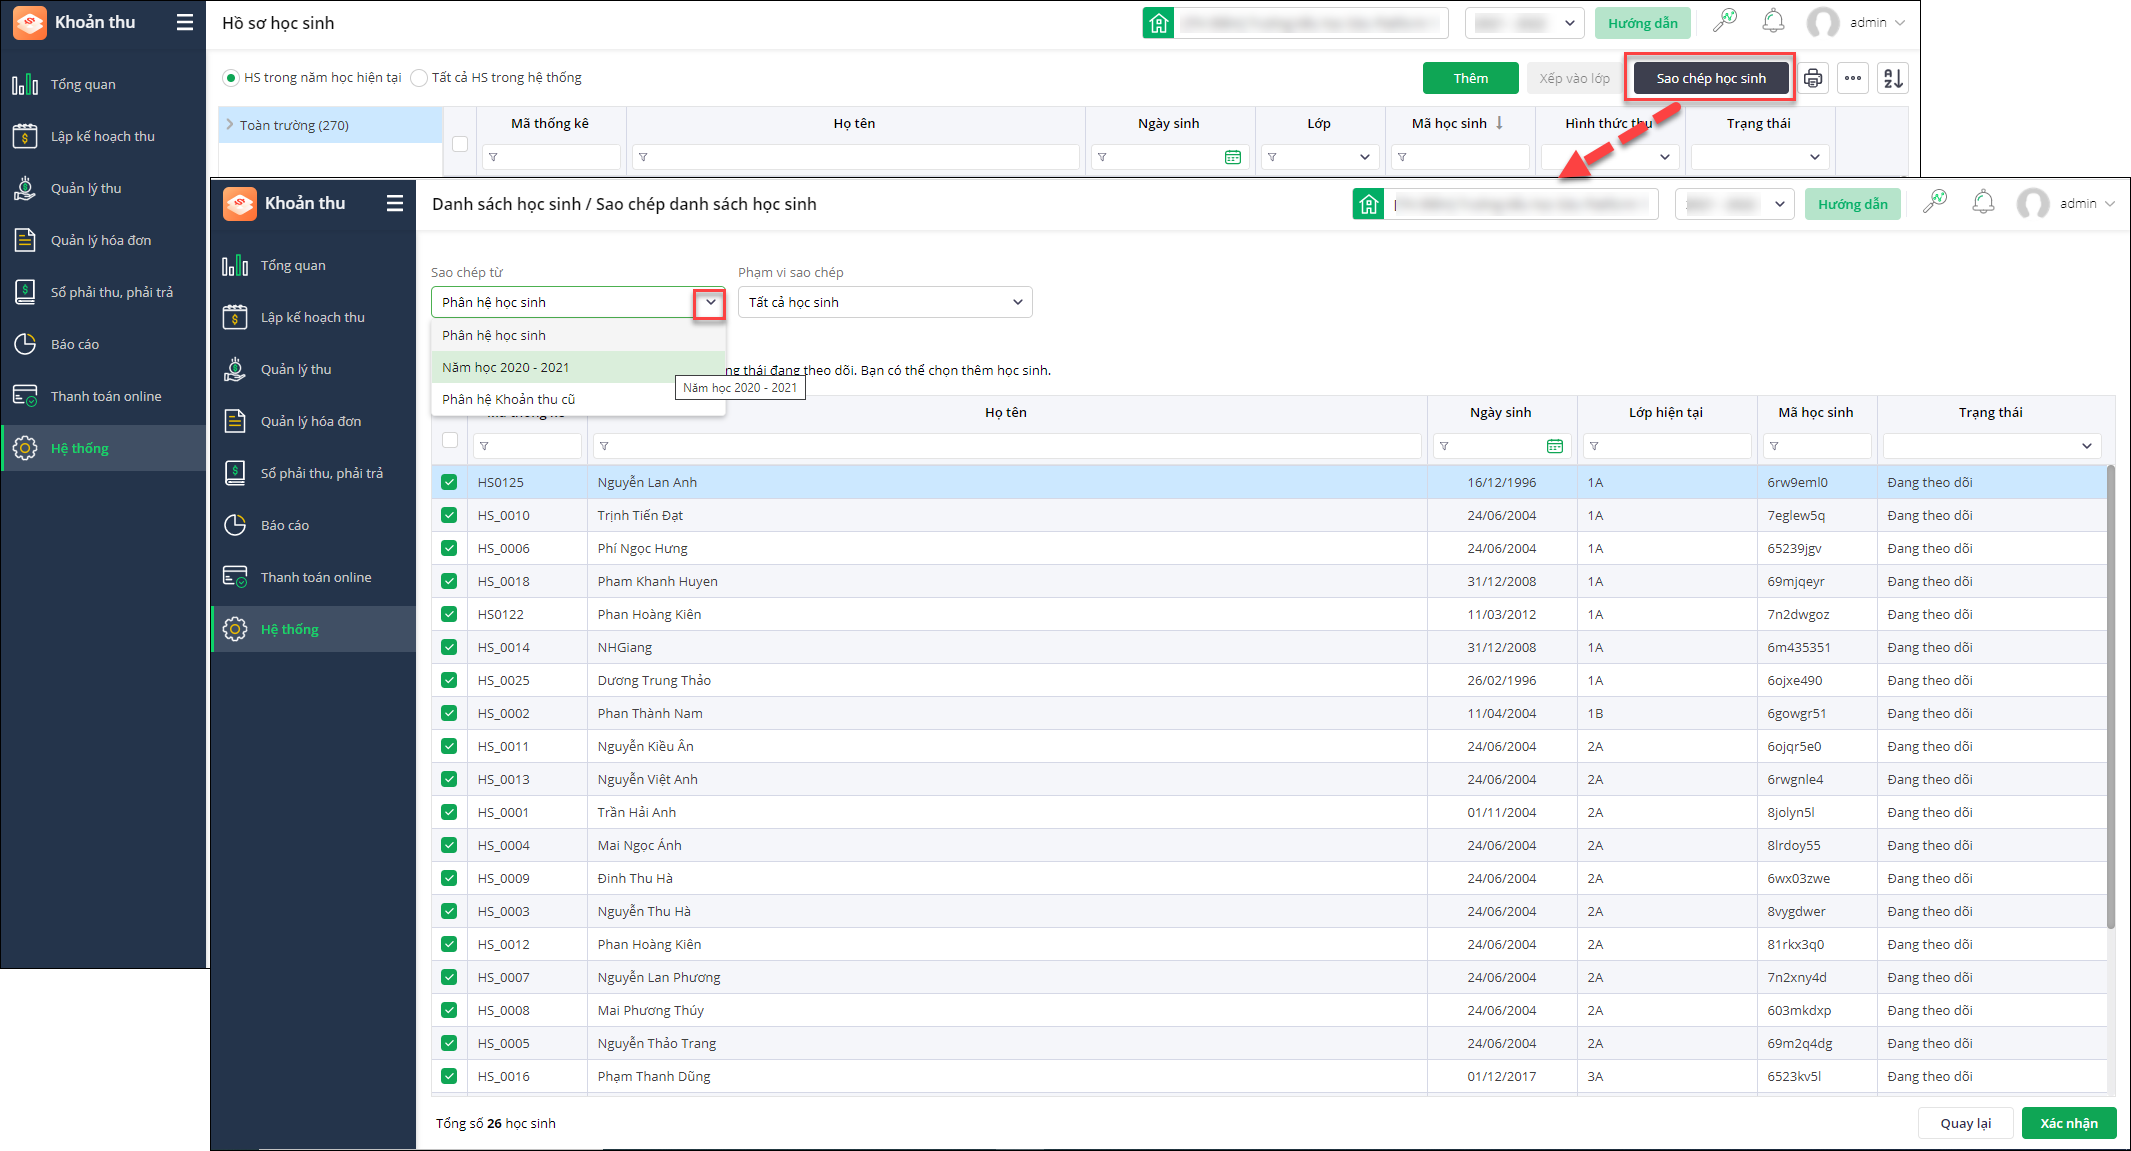Viewport: 2131px width, 1151px height.
Task: Open the calendar picker in the Ngày sinh filter
Action: tap(1555, 446)
